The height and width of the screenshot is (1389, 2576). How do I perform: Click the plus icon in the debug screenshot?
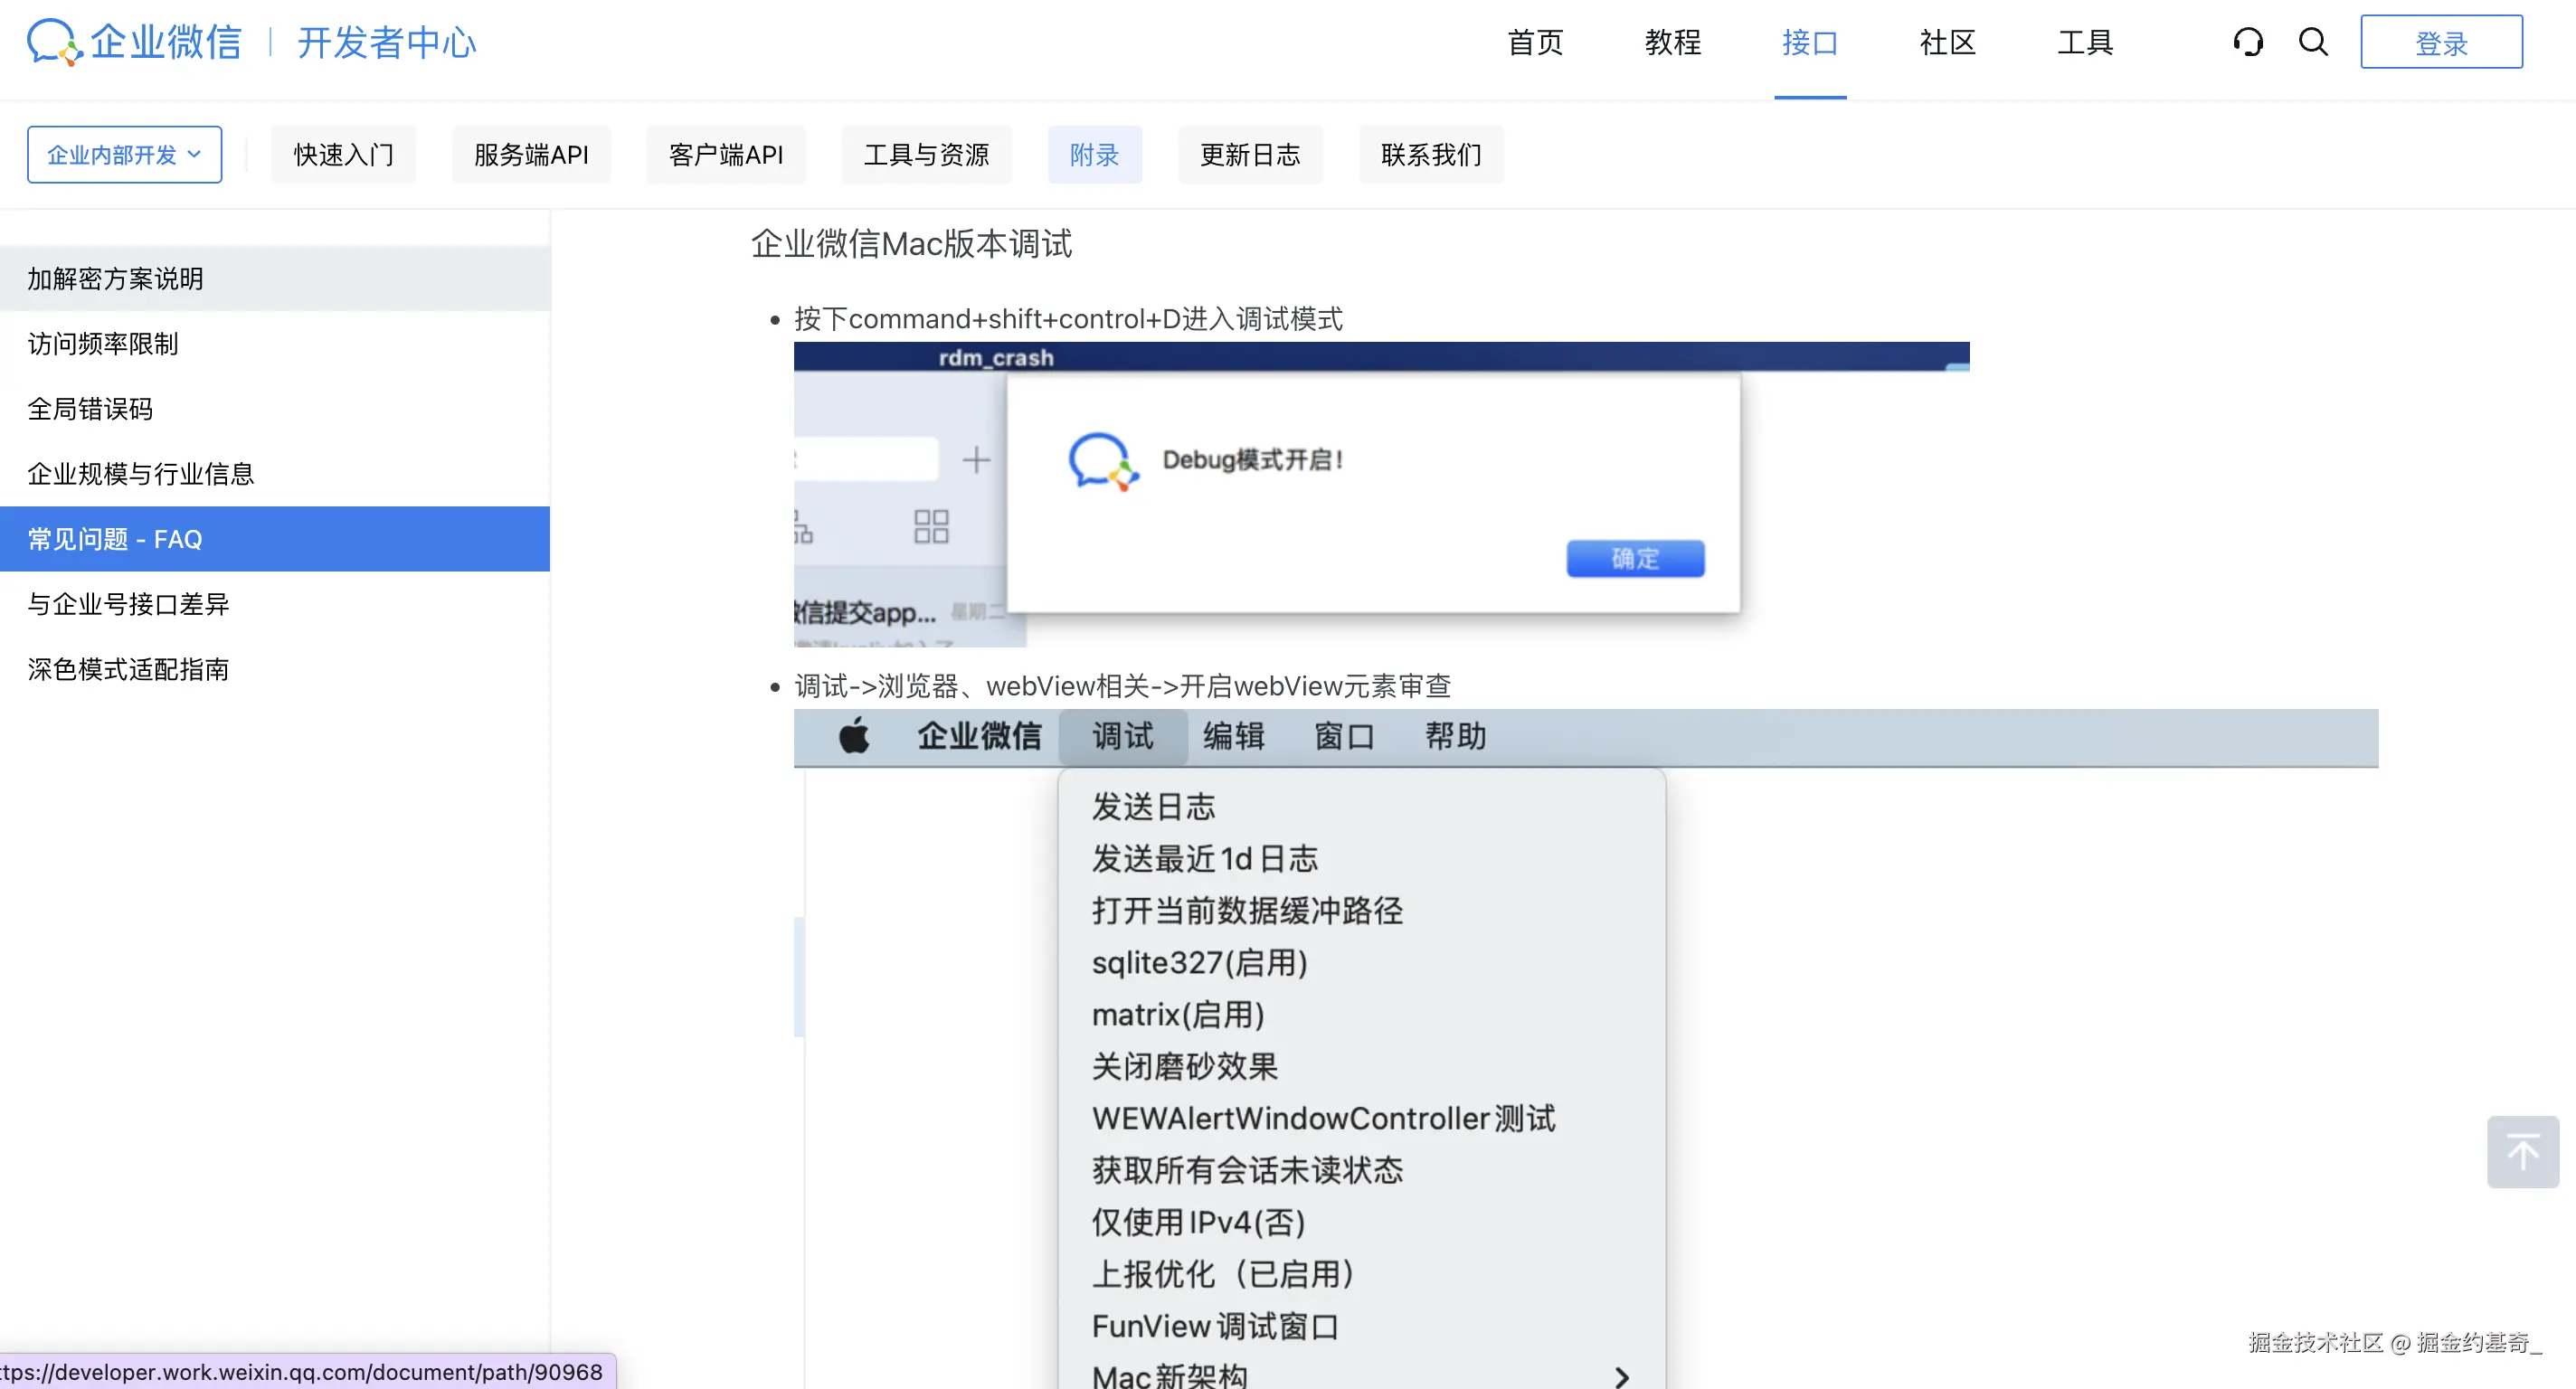click(976, 460)
